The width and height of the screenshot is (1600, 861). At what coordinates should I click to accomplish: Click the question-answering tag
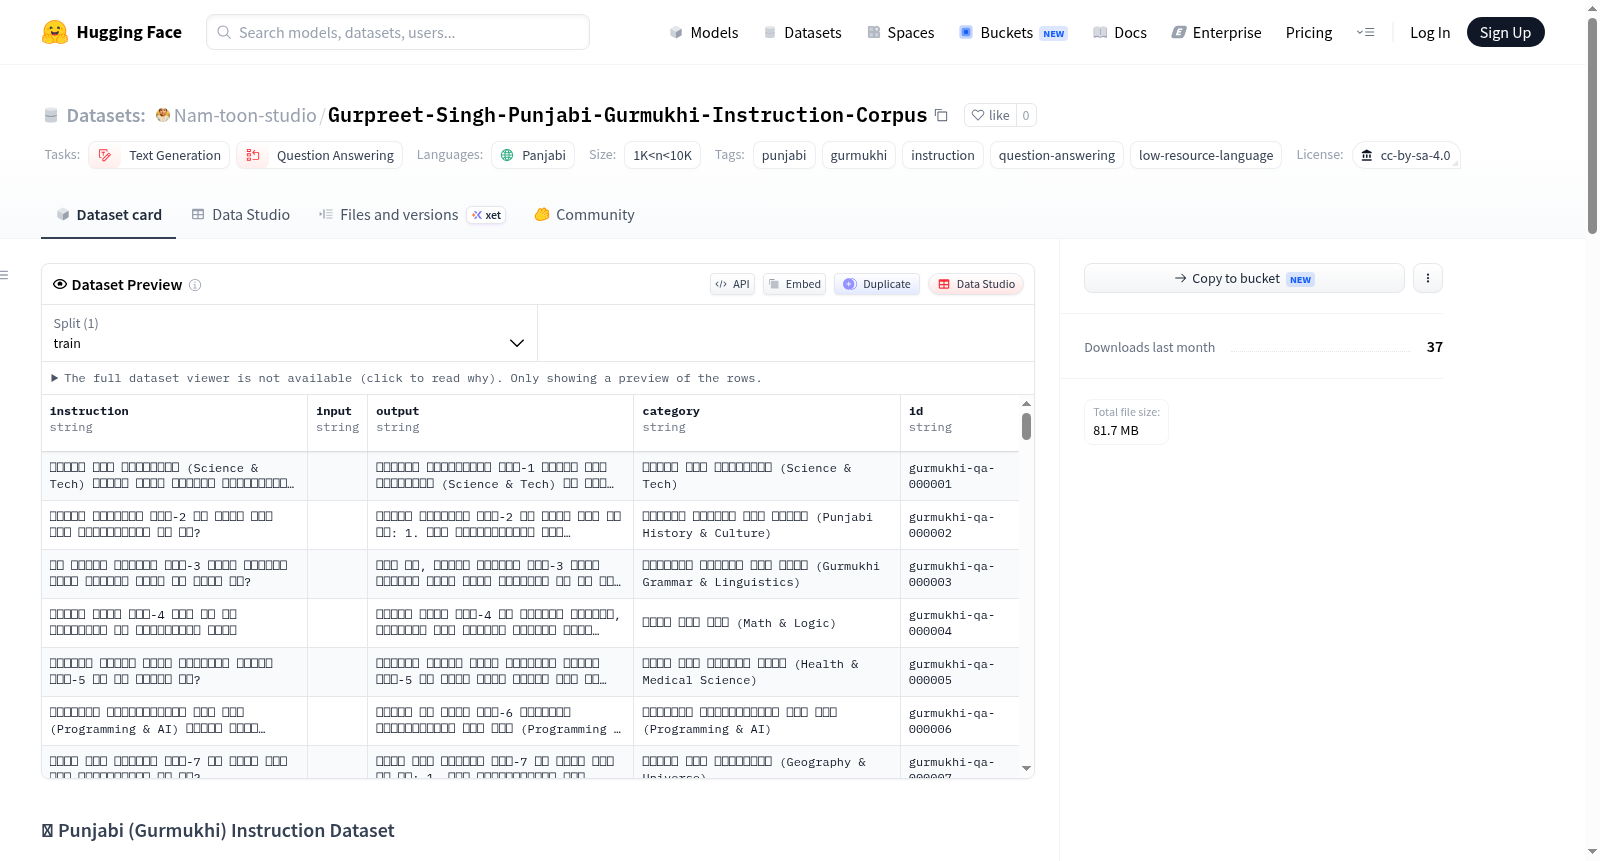point(1057,155)
